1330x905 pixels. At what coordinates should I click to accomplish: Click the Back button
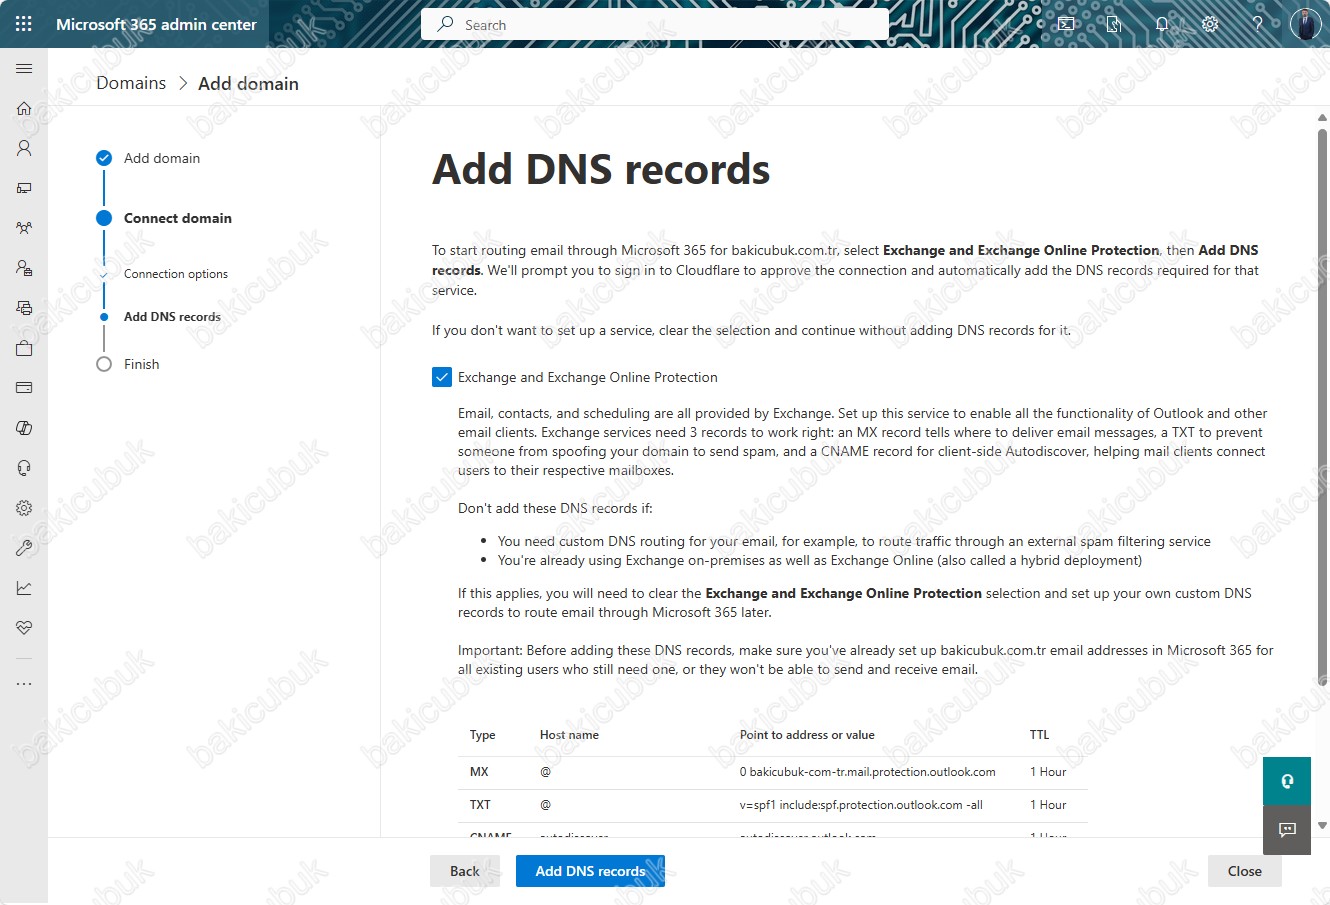(x=465, y=871)
